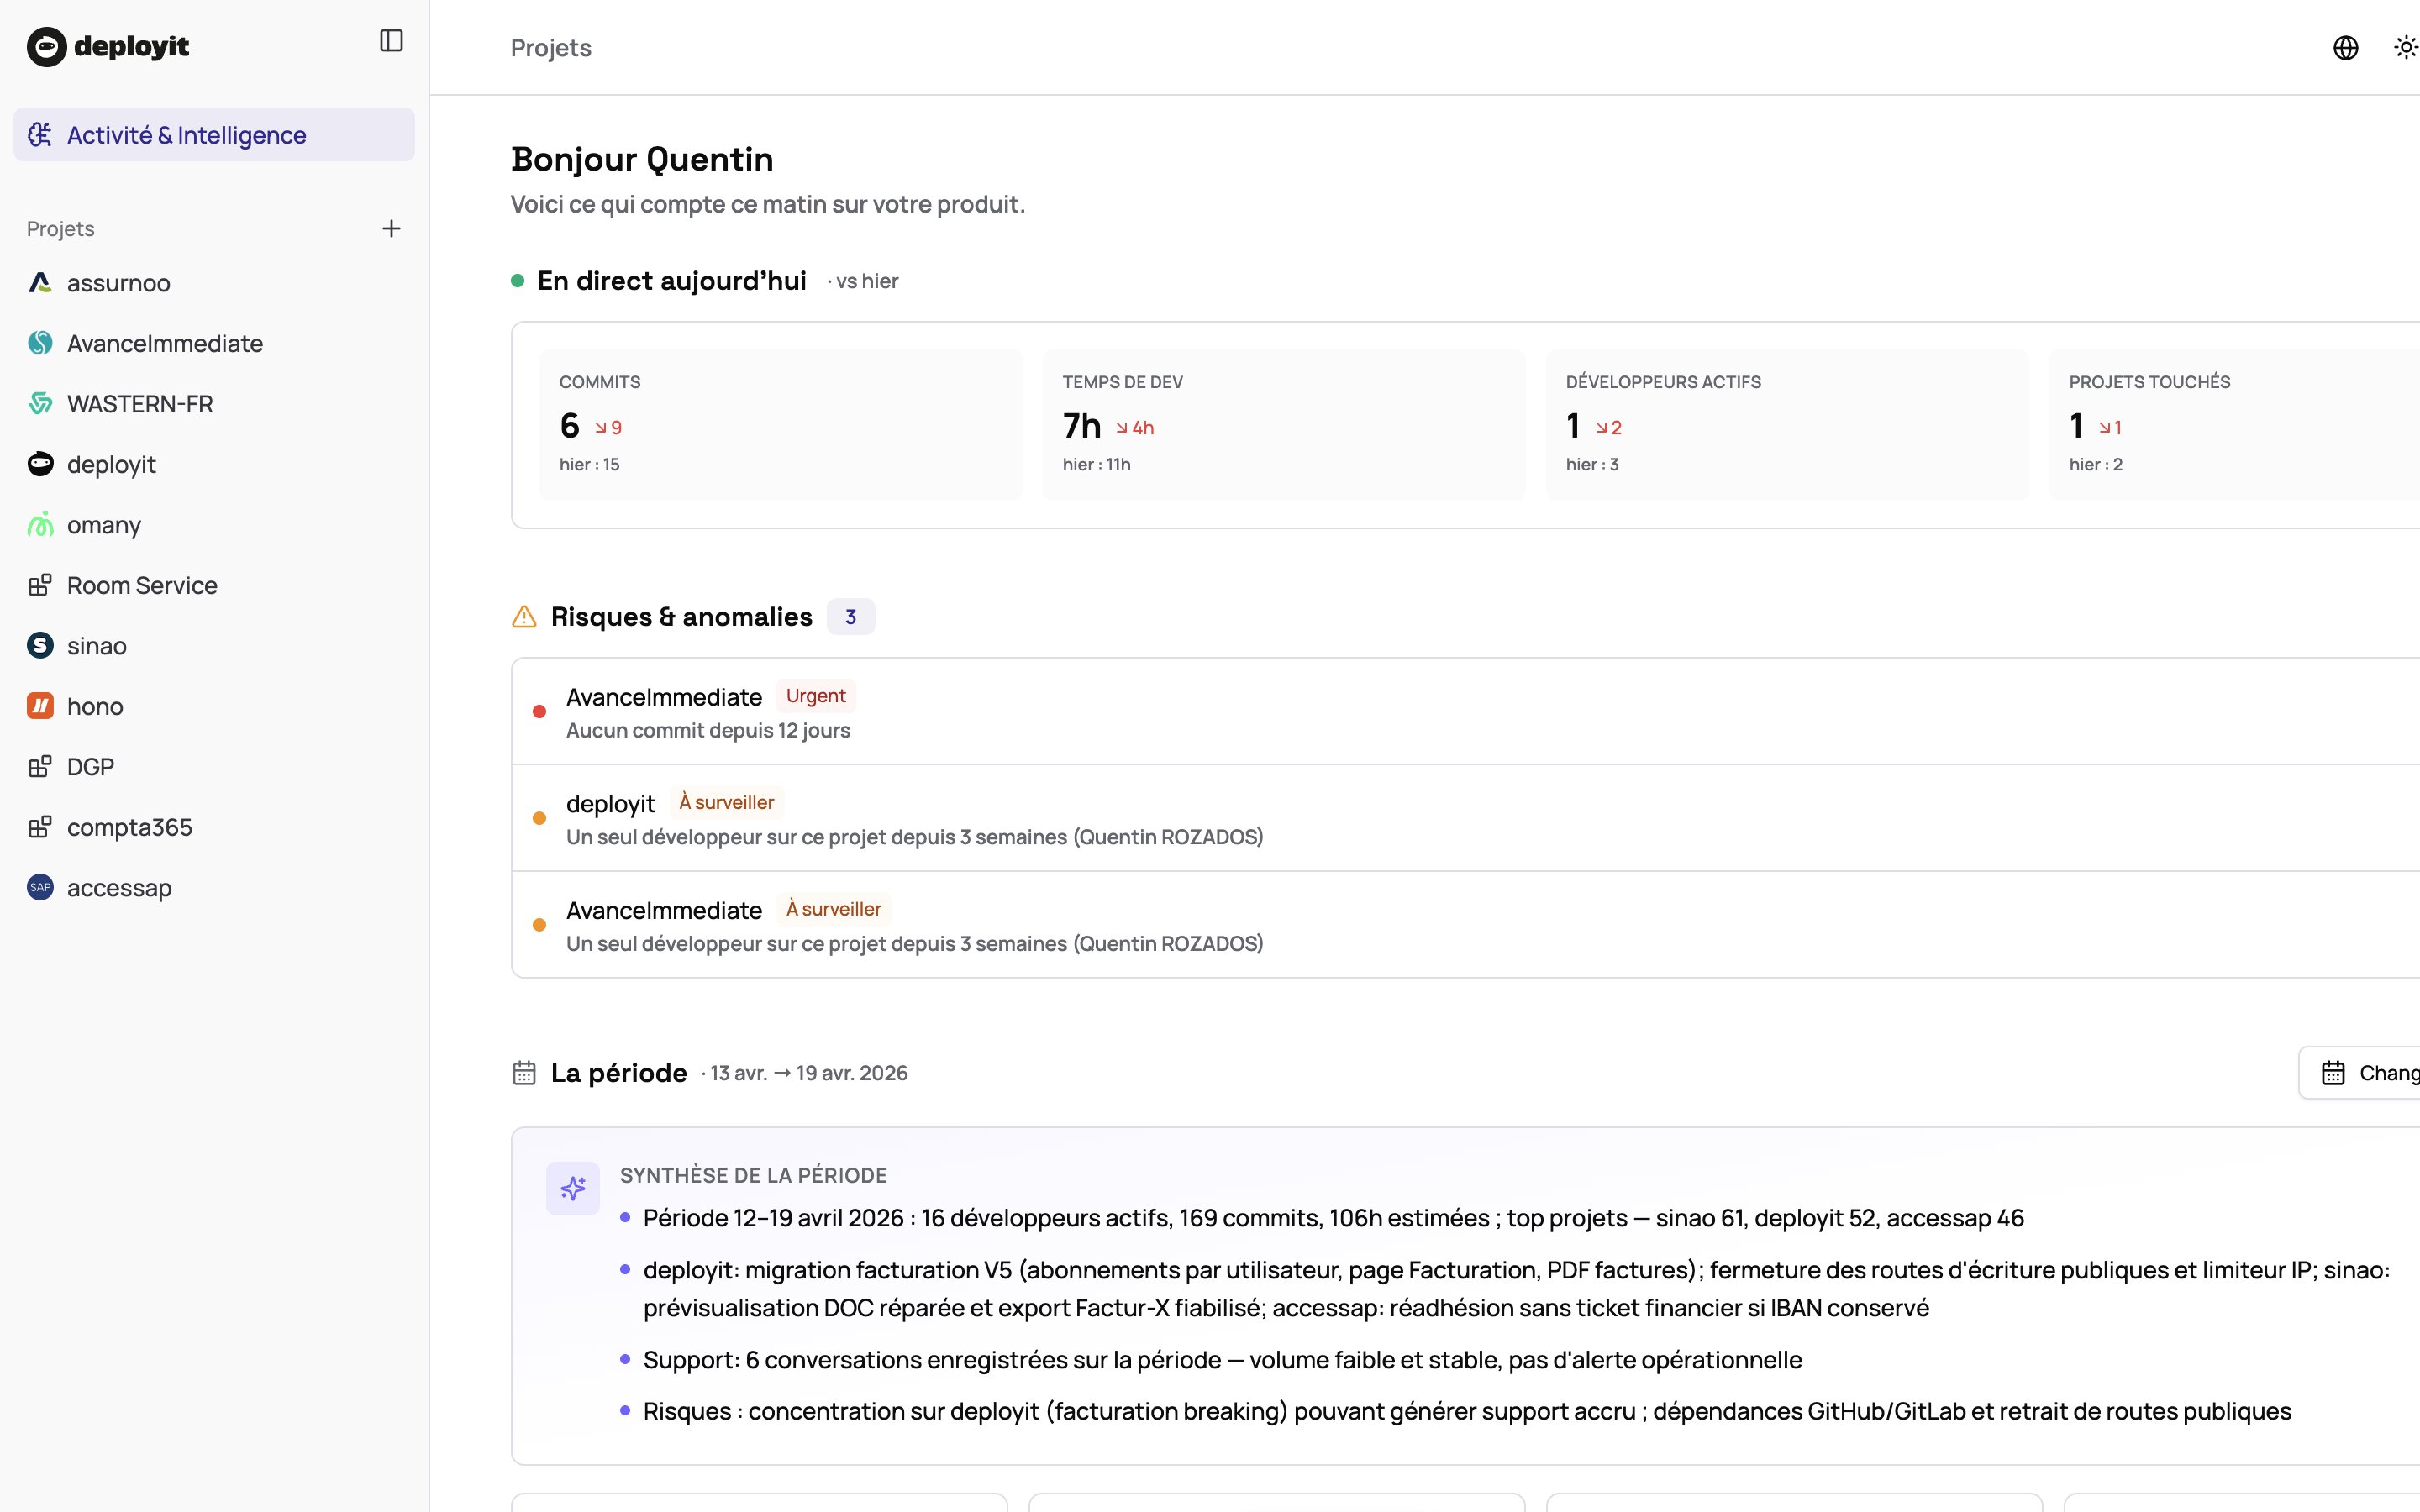Click the calendar icon beside La période
Screen dimensions: 2420x1512
point(524,1072)
